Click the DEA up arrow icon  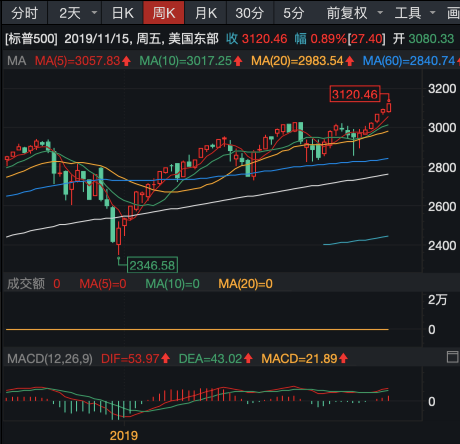[x=248, y=359]
